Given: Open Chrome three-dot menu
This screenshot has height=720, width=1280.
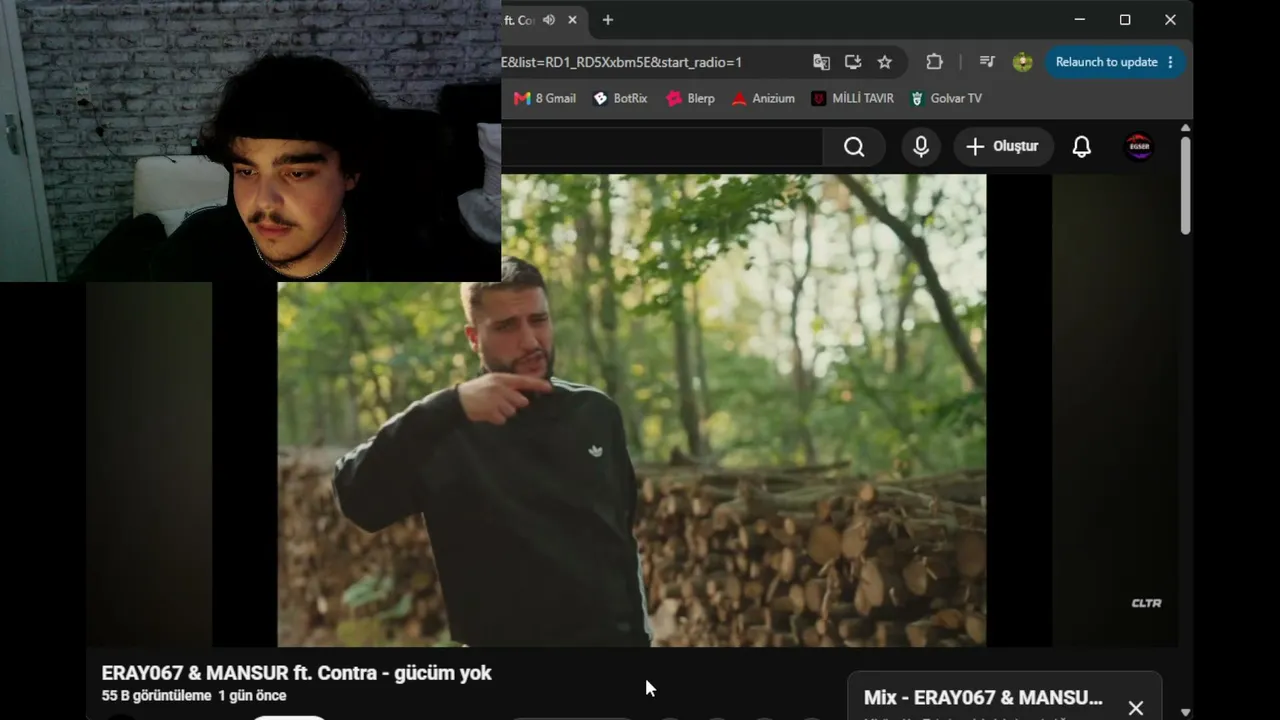Looking at the screenshot, I should click(x=1171, y=62).
